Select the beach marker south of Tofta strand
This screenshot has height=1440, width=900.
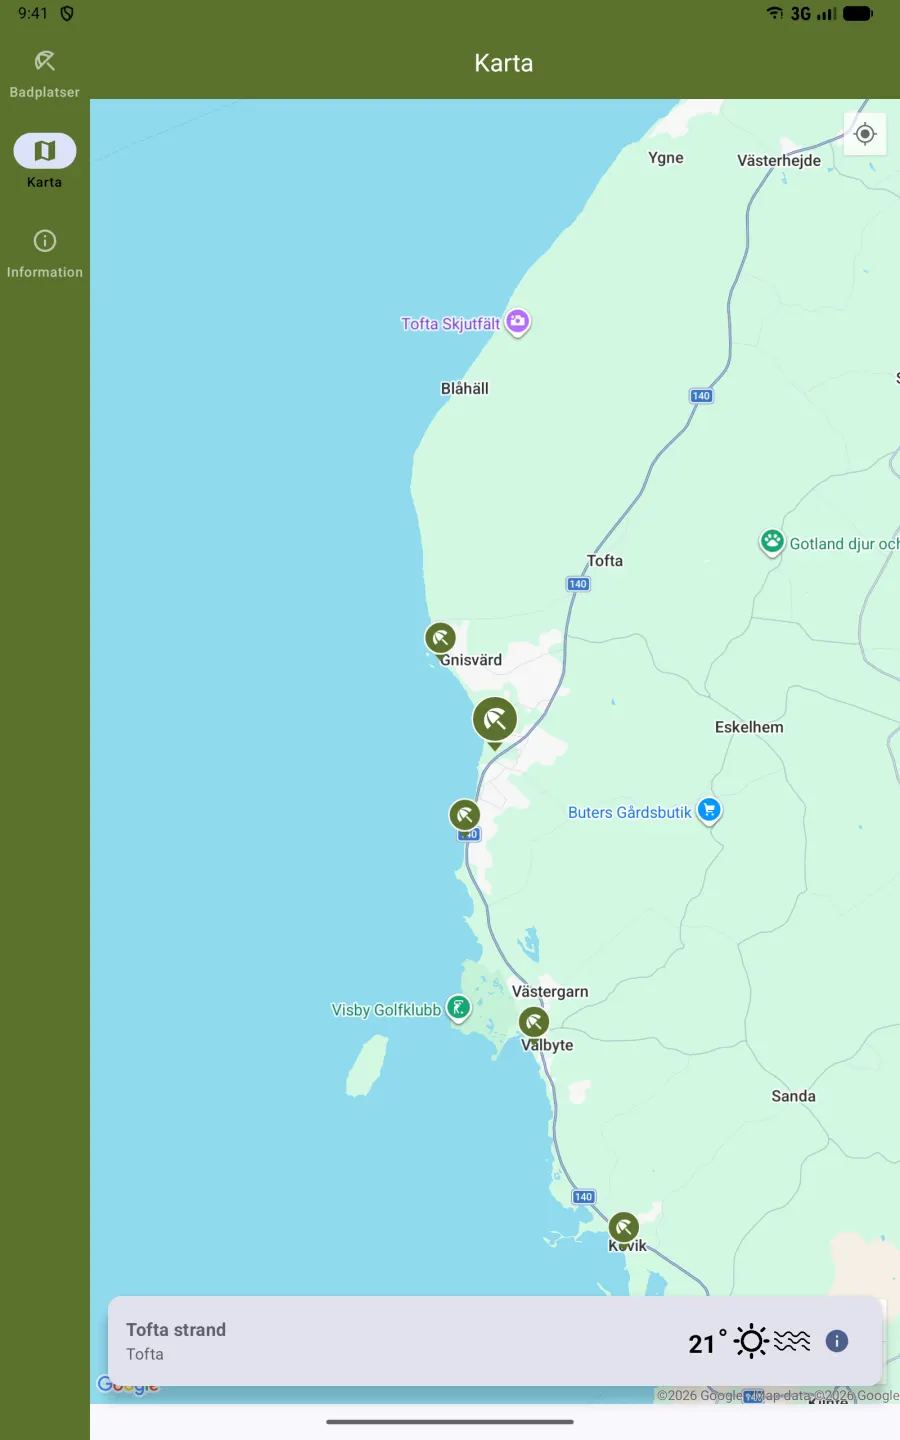464,815
